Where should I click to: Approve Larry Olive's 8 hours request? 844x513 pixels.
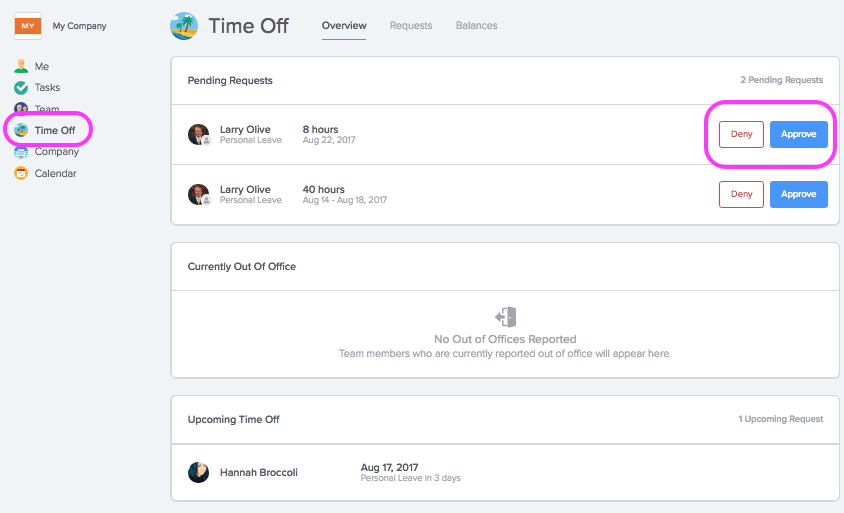pos(799,134)
